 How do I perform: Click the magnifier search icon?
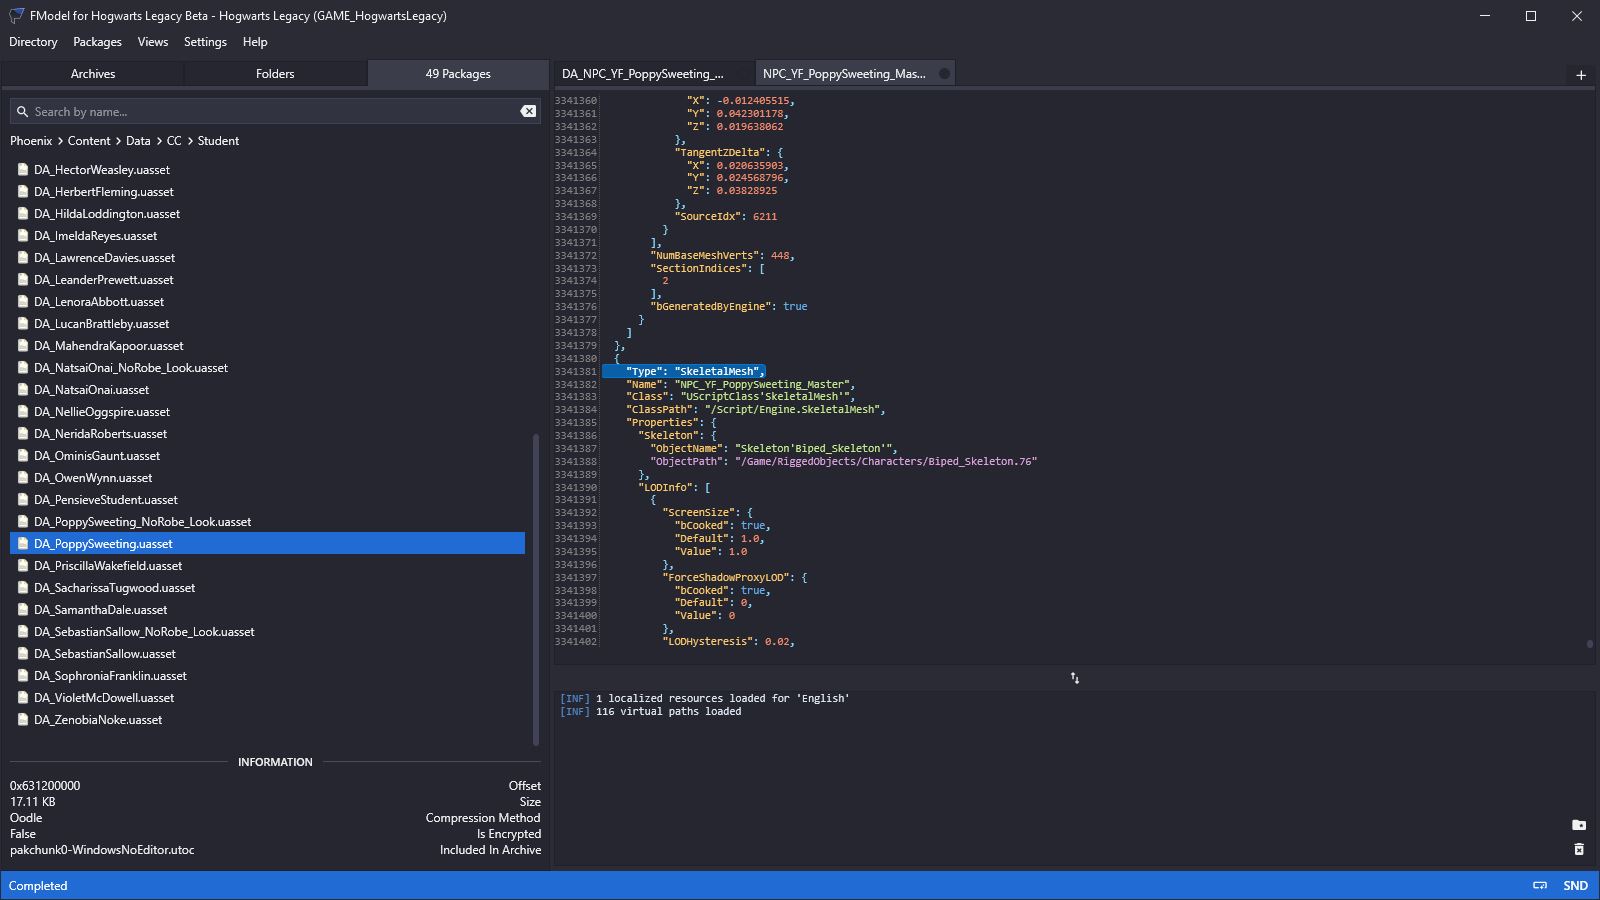click(x=22, y=112)
